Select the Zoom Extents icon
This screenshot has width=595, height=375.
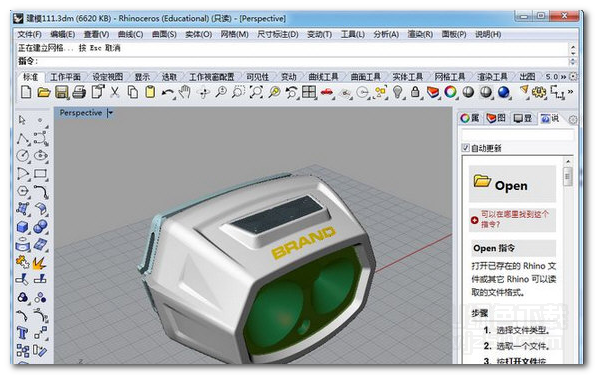(257, 92)
